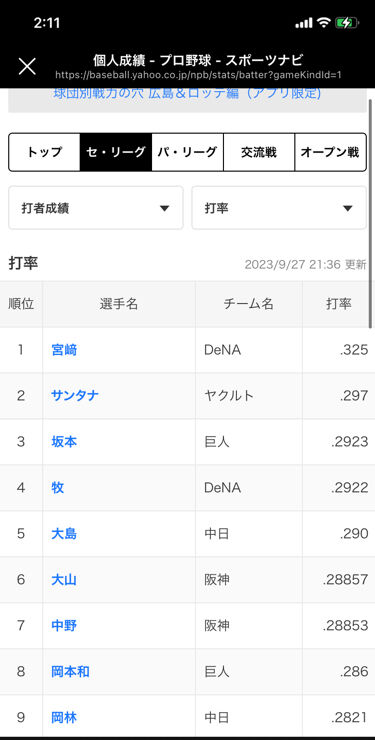Open player サンタナ link

(x=75, y=395)
